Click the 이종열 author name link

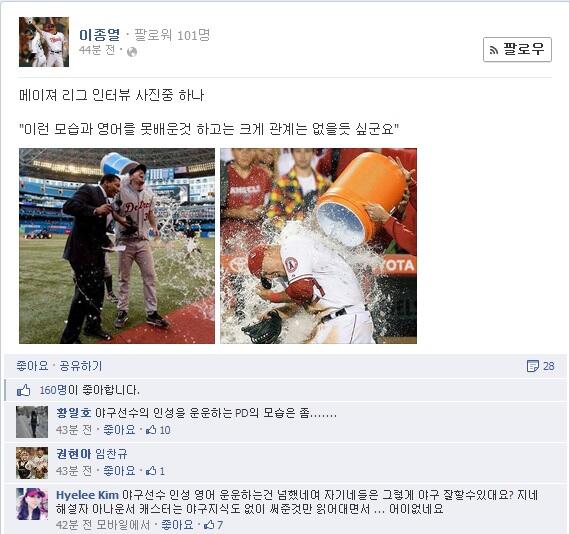point(100,35)
